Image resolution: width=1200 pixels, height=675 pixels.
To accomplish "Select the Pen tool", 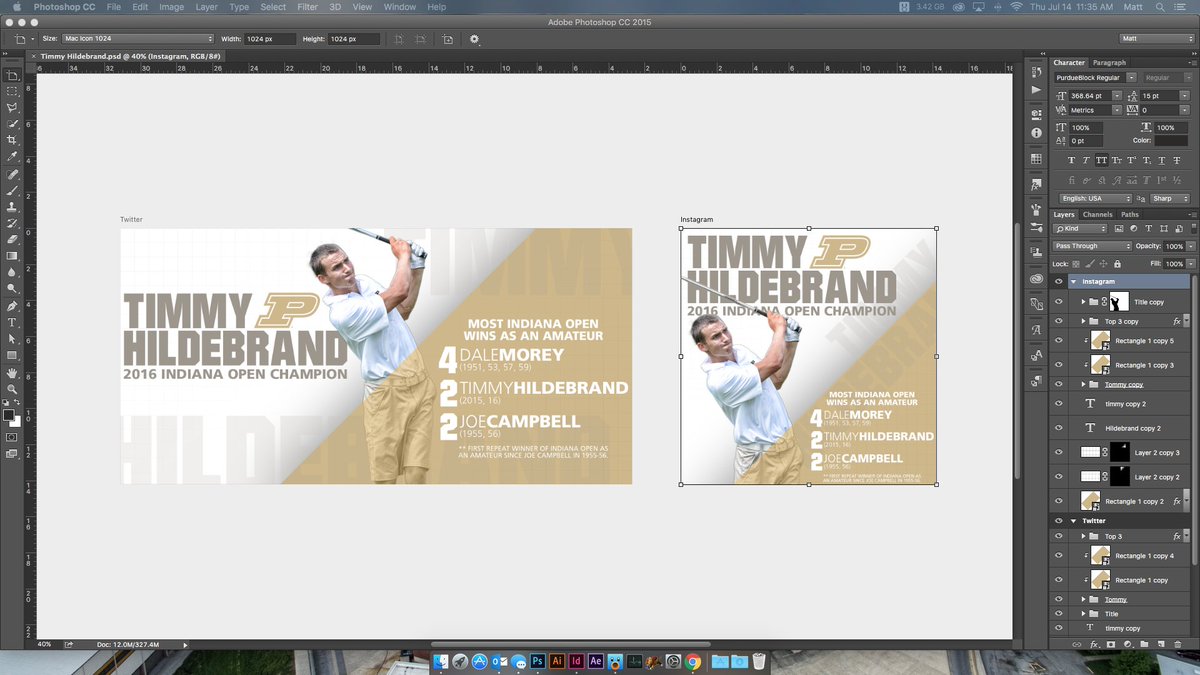I will pyautogui.click(x=13, y=306).
